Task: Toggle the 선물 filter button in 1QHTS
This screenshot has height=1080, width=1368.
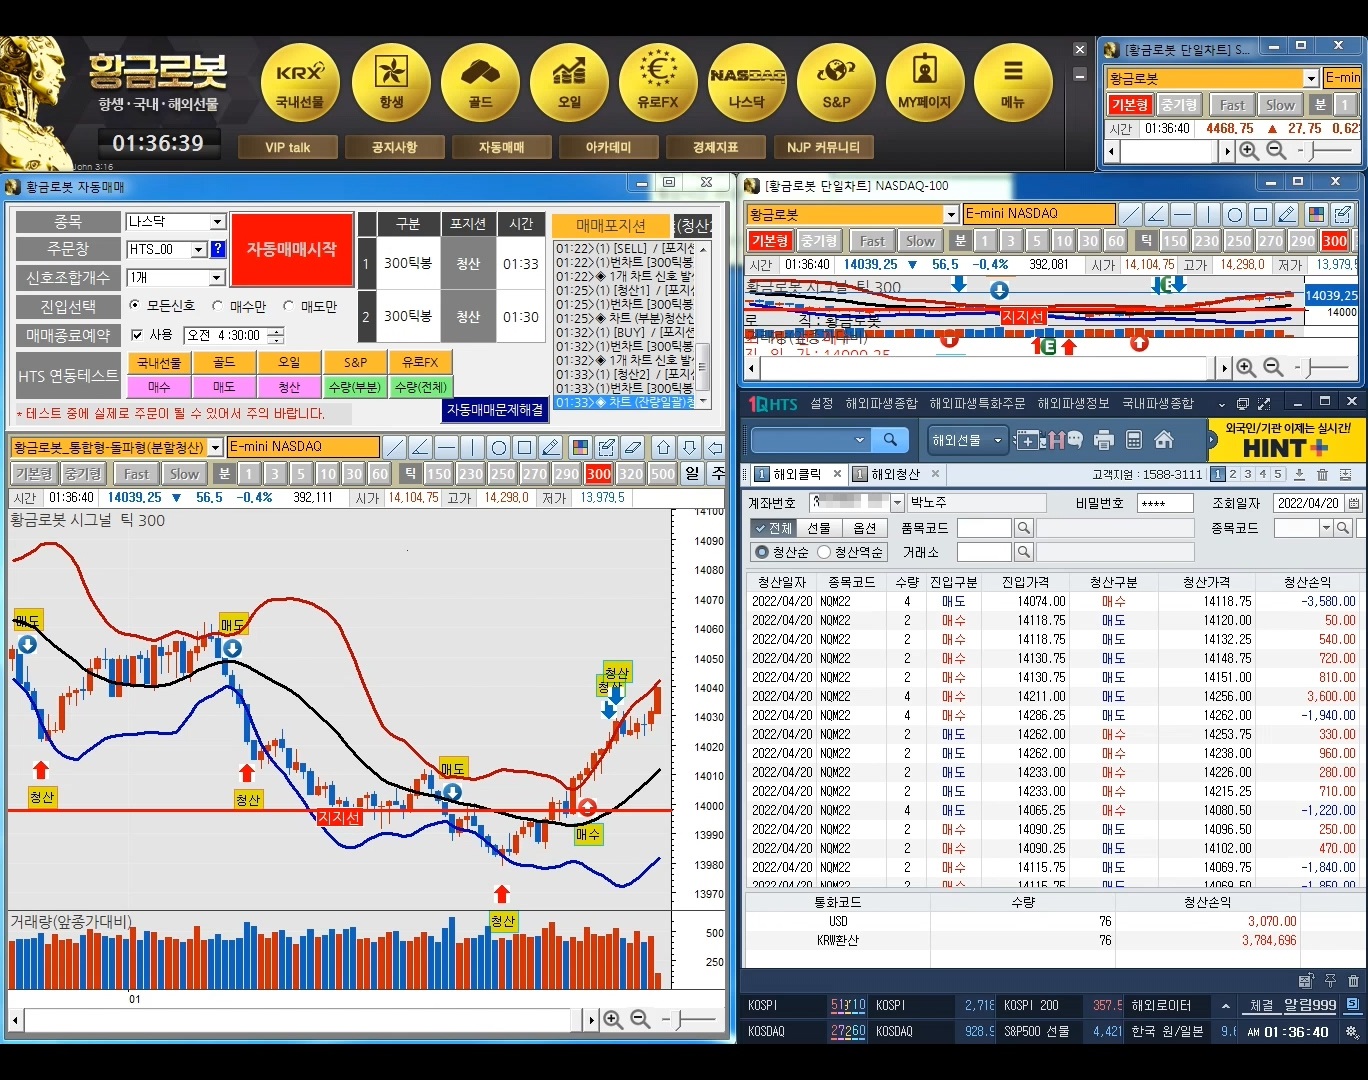Action: click(819, 528)
